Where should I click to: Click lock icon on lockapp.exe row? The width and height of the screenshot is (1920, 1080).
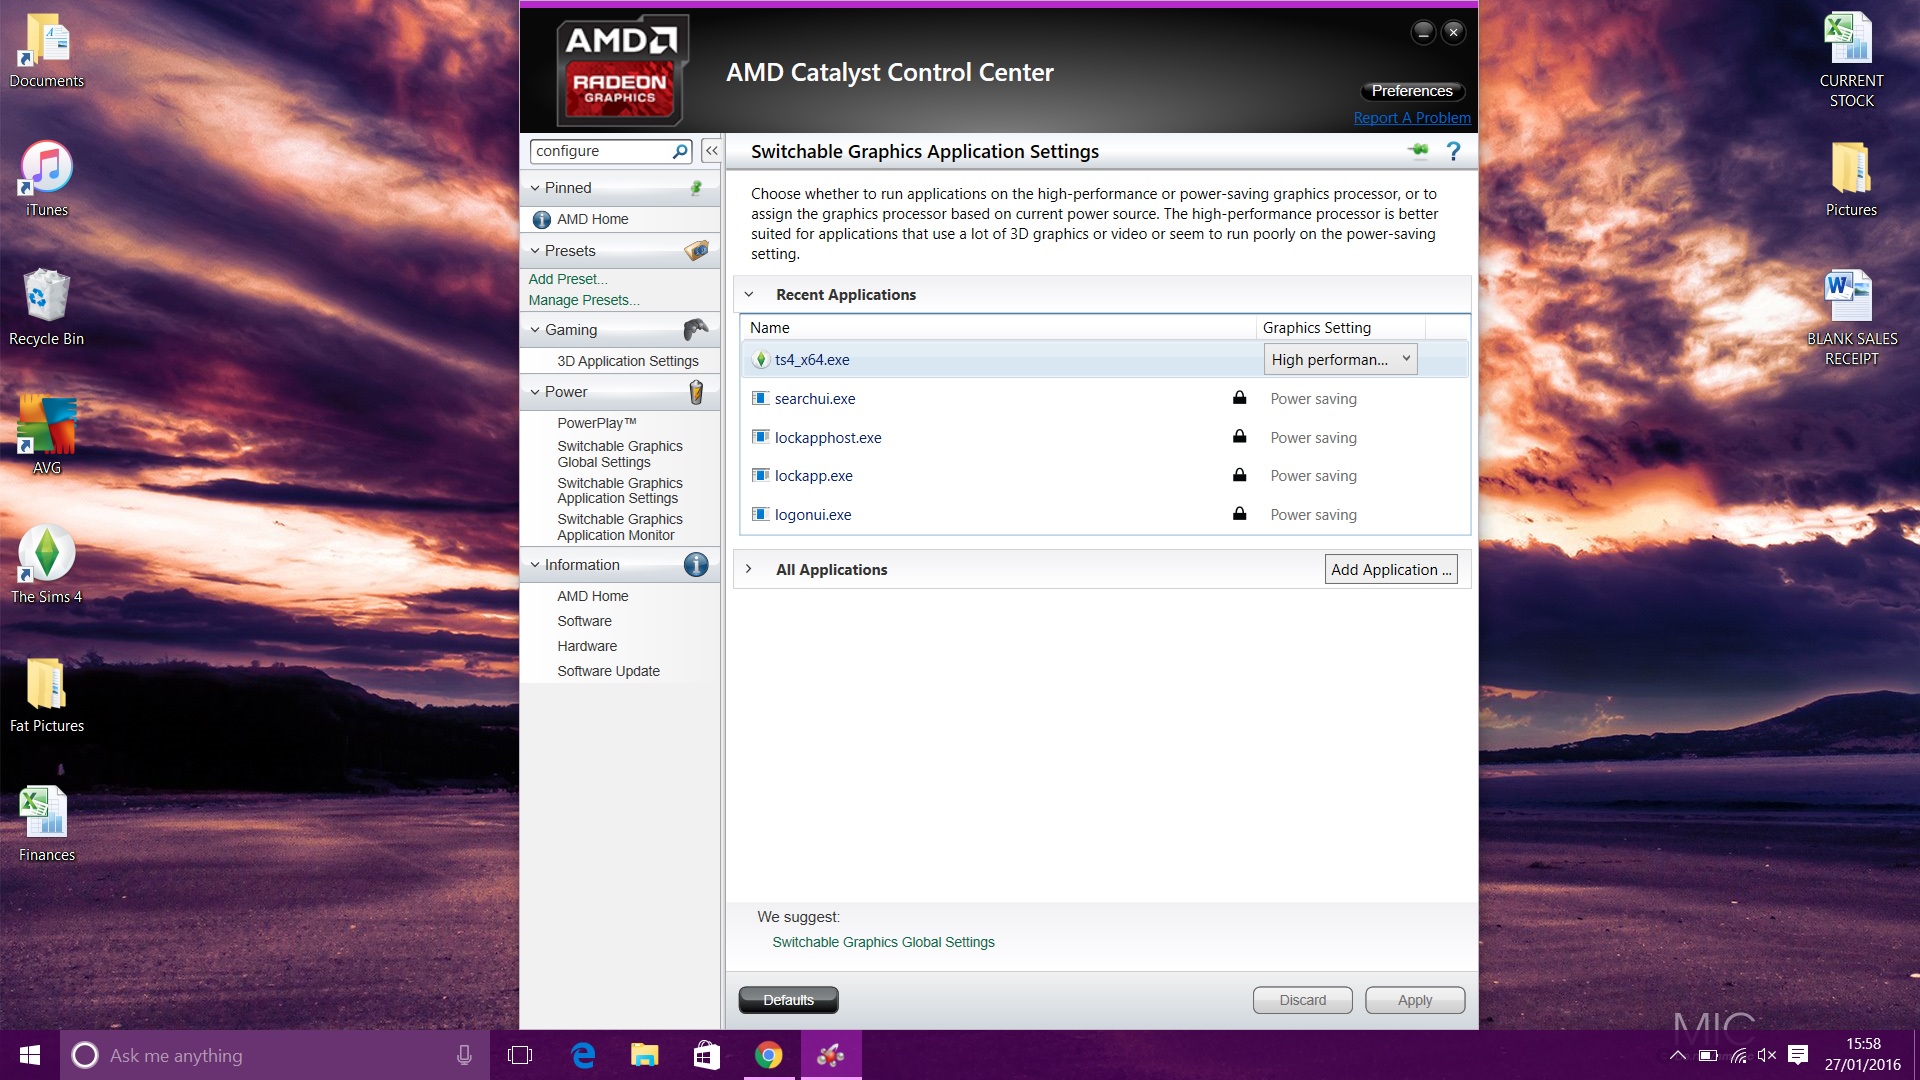(1239, 475)
